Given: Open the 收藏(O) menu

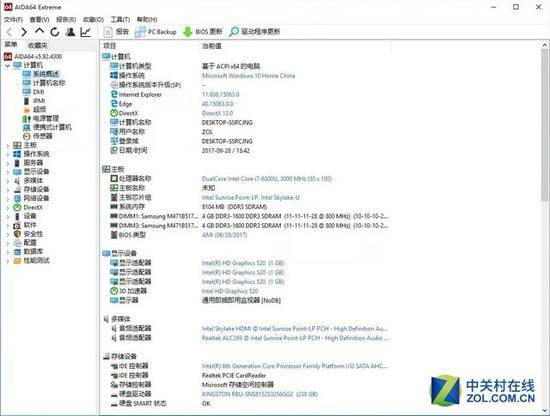Looking at the screenshot, I should coord(93,19).
